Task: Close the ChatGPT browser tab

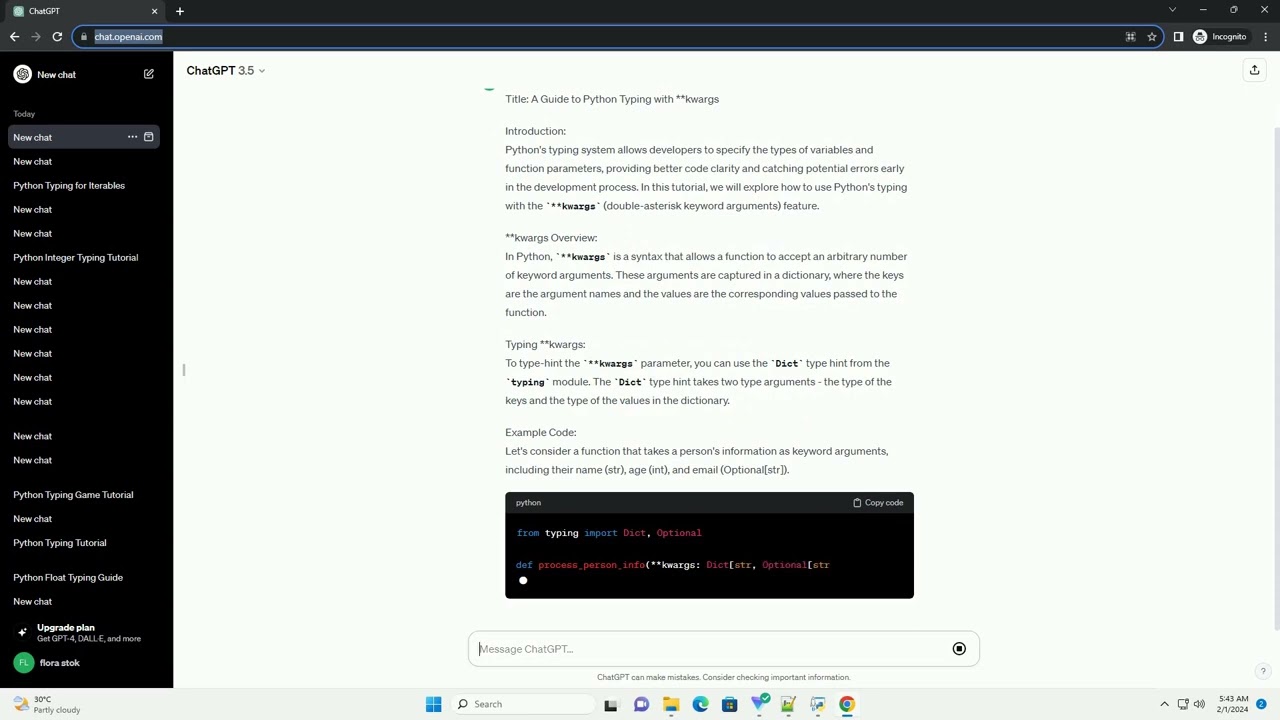Action: coord(154,11)
